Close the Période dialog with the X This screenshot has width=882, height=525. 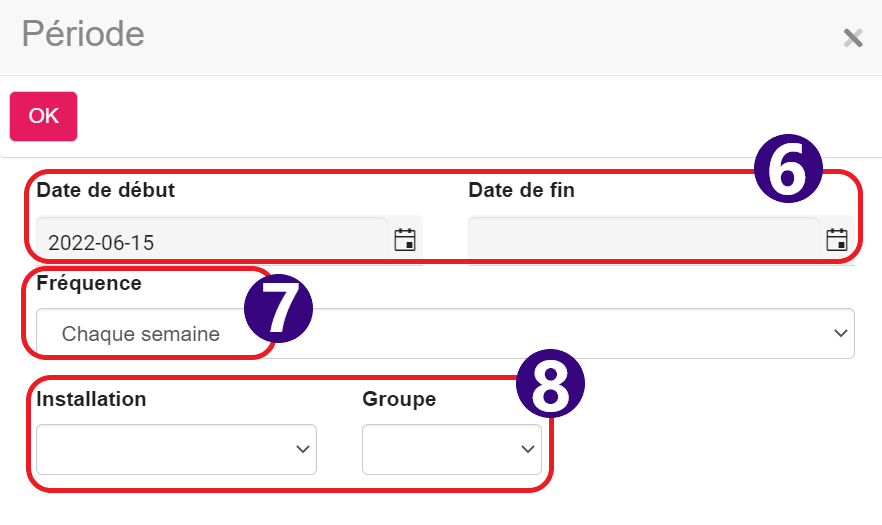click(x=853, y=38)
